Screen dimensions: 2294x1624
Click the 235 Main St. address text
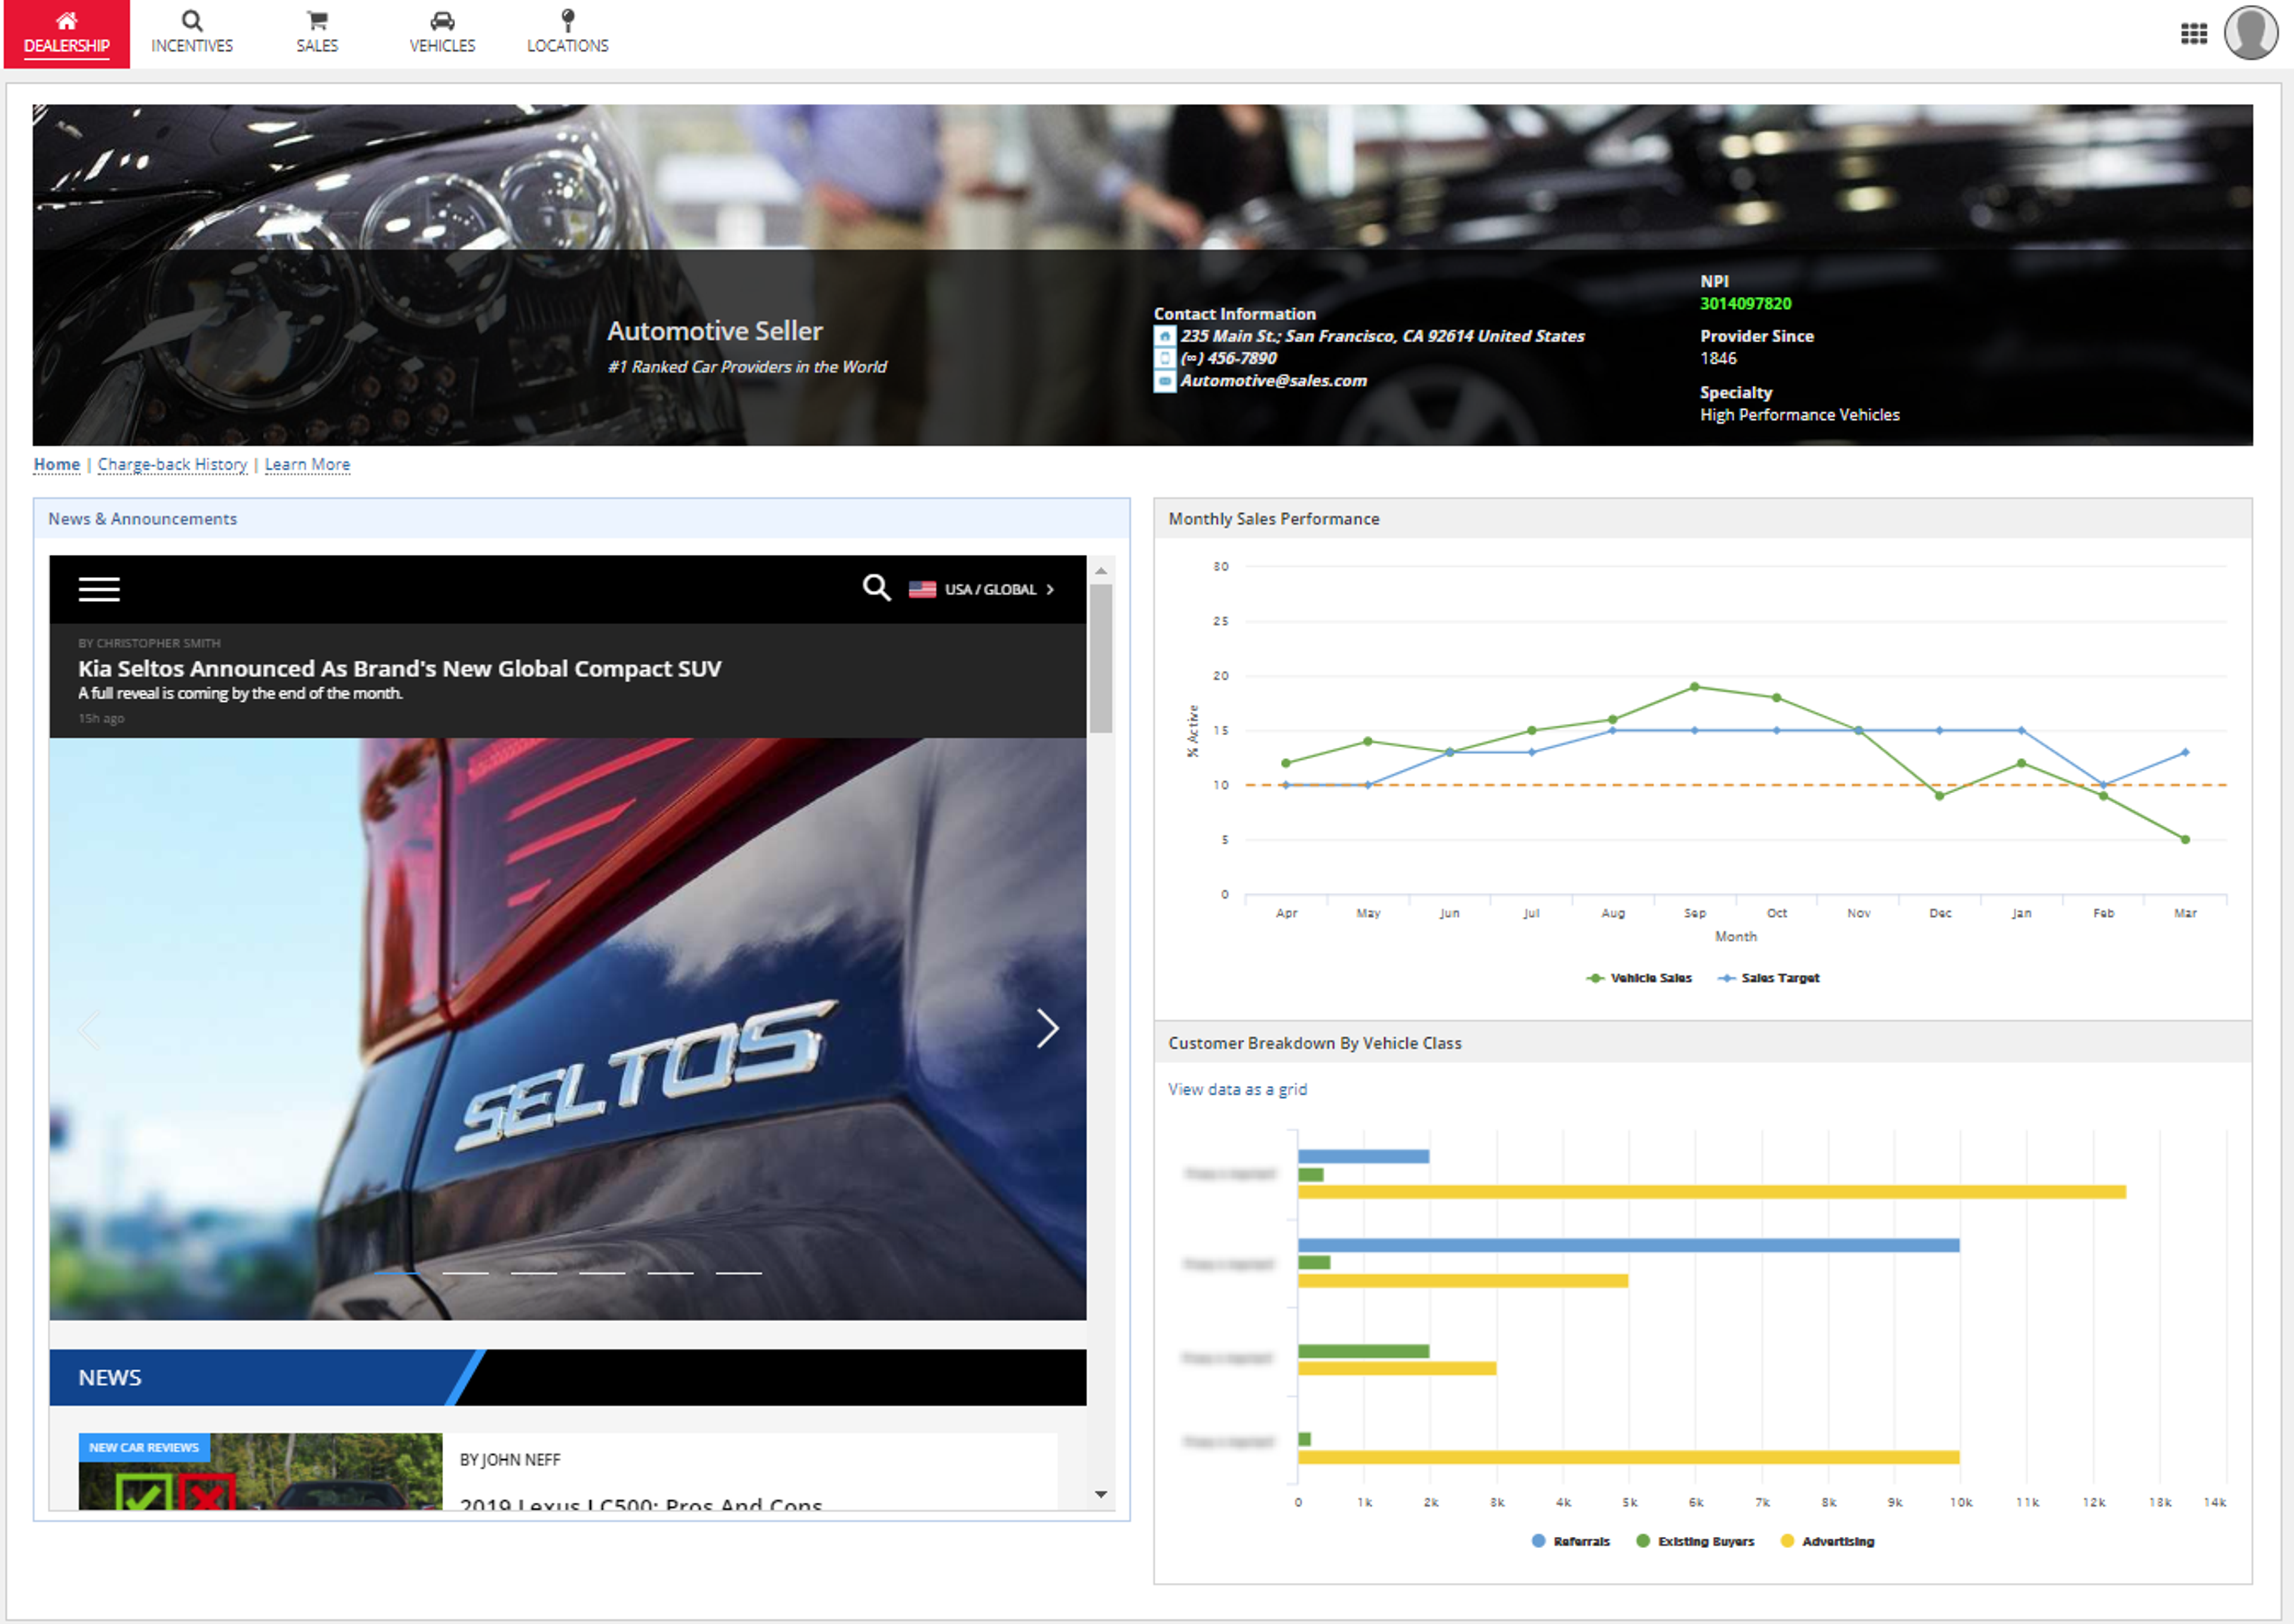1382,337
